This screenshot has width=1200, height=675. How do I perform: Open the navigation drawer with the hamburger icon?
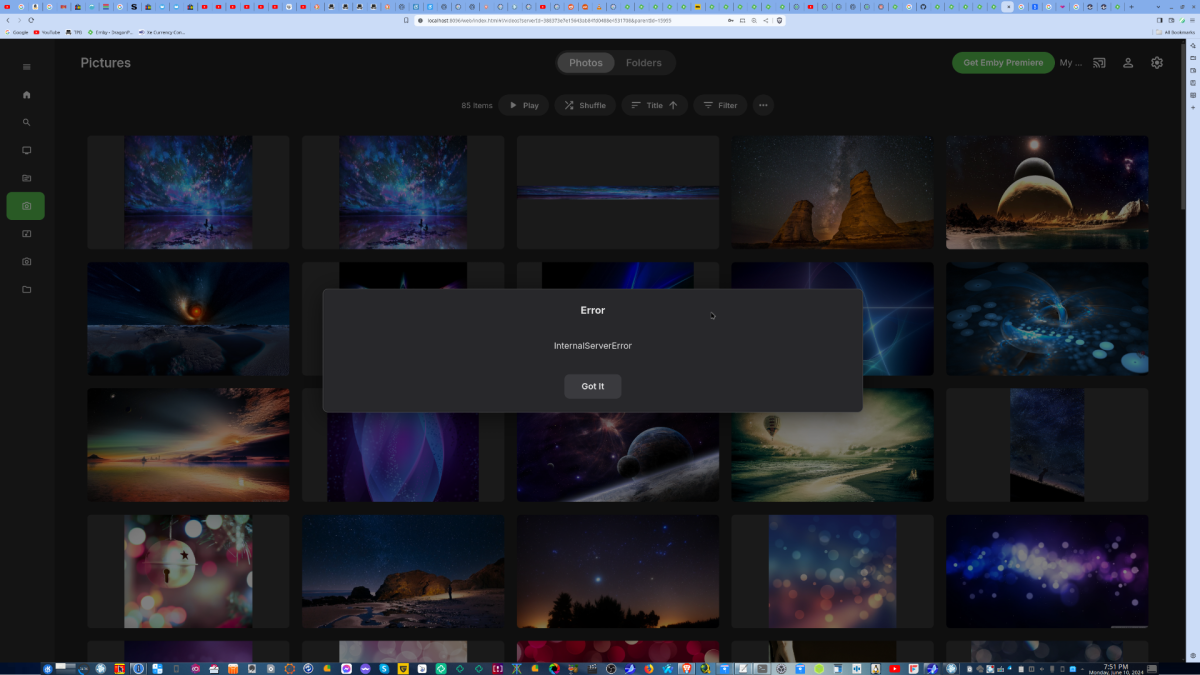(26, 66)
